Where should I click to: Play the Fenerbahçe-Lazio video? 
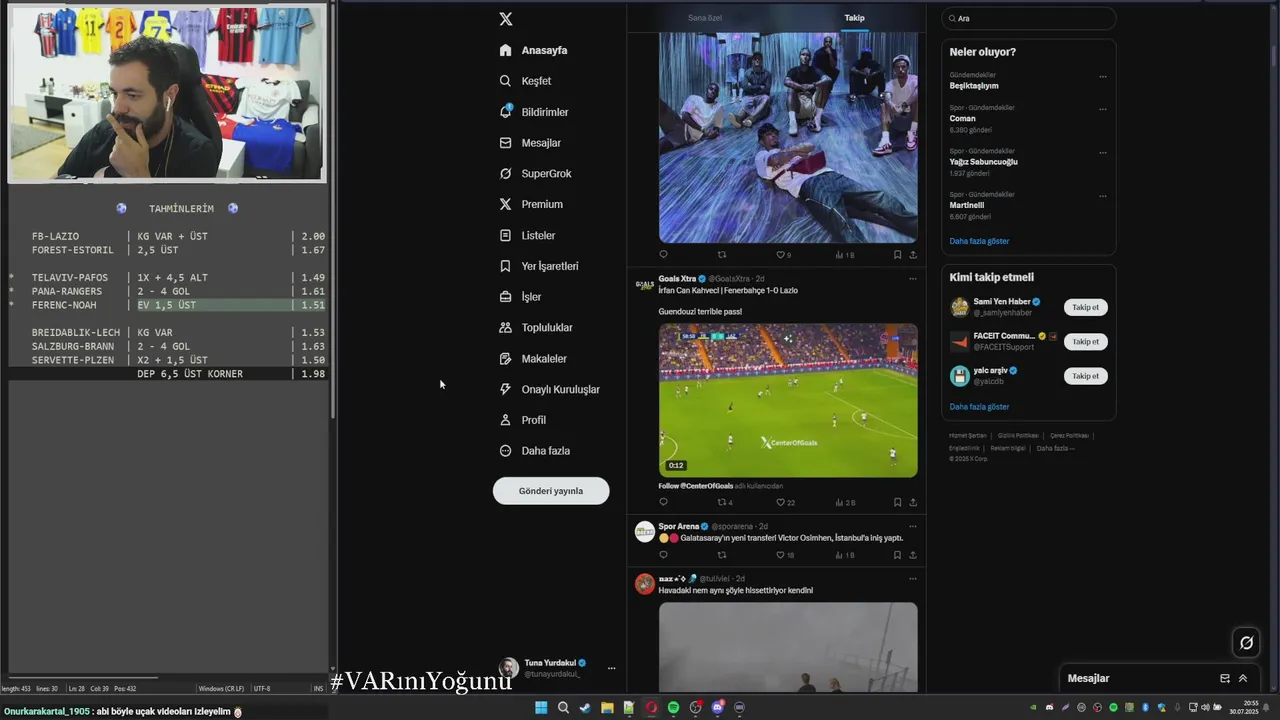coord(788,400)
